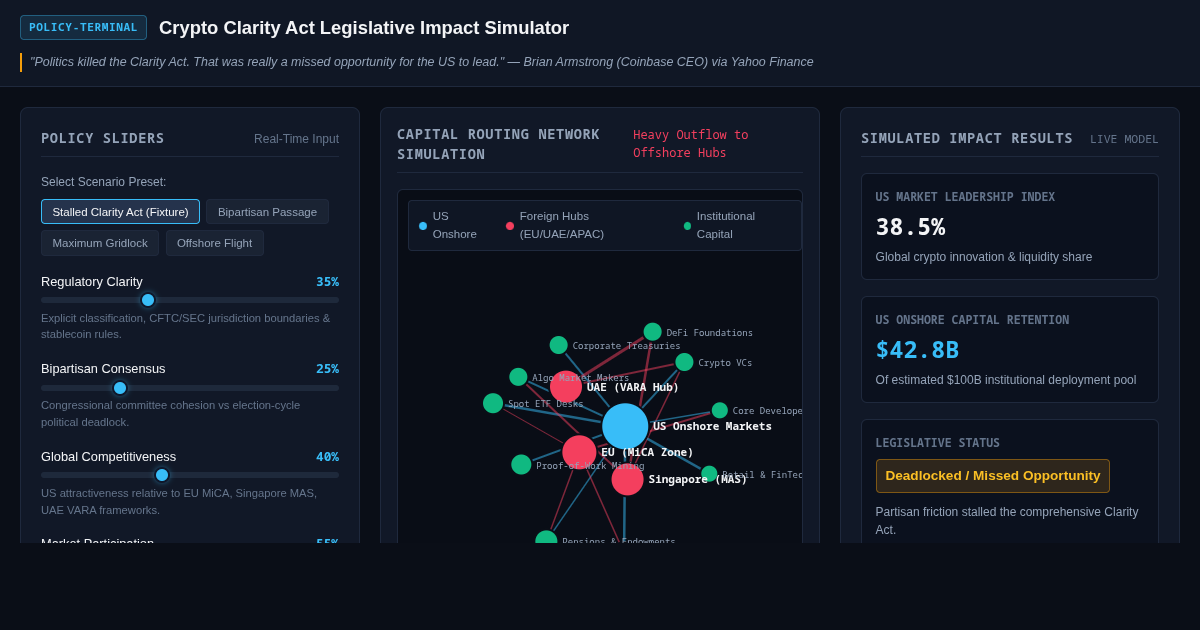
Task: Click the Institutional Capital legend label
Action: [726, 225]
